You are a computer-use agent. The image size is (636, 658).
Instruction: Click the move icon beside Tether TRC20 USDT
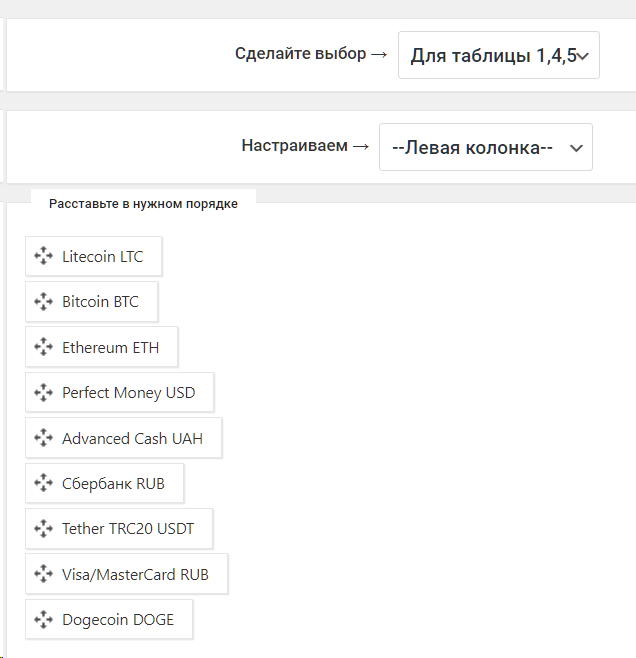click(x=43, y=528)
